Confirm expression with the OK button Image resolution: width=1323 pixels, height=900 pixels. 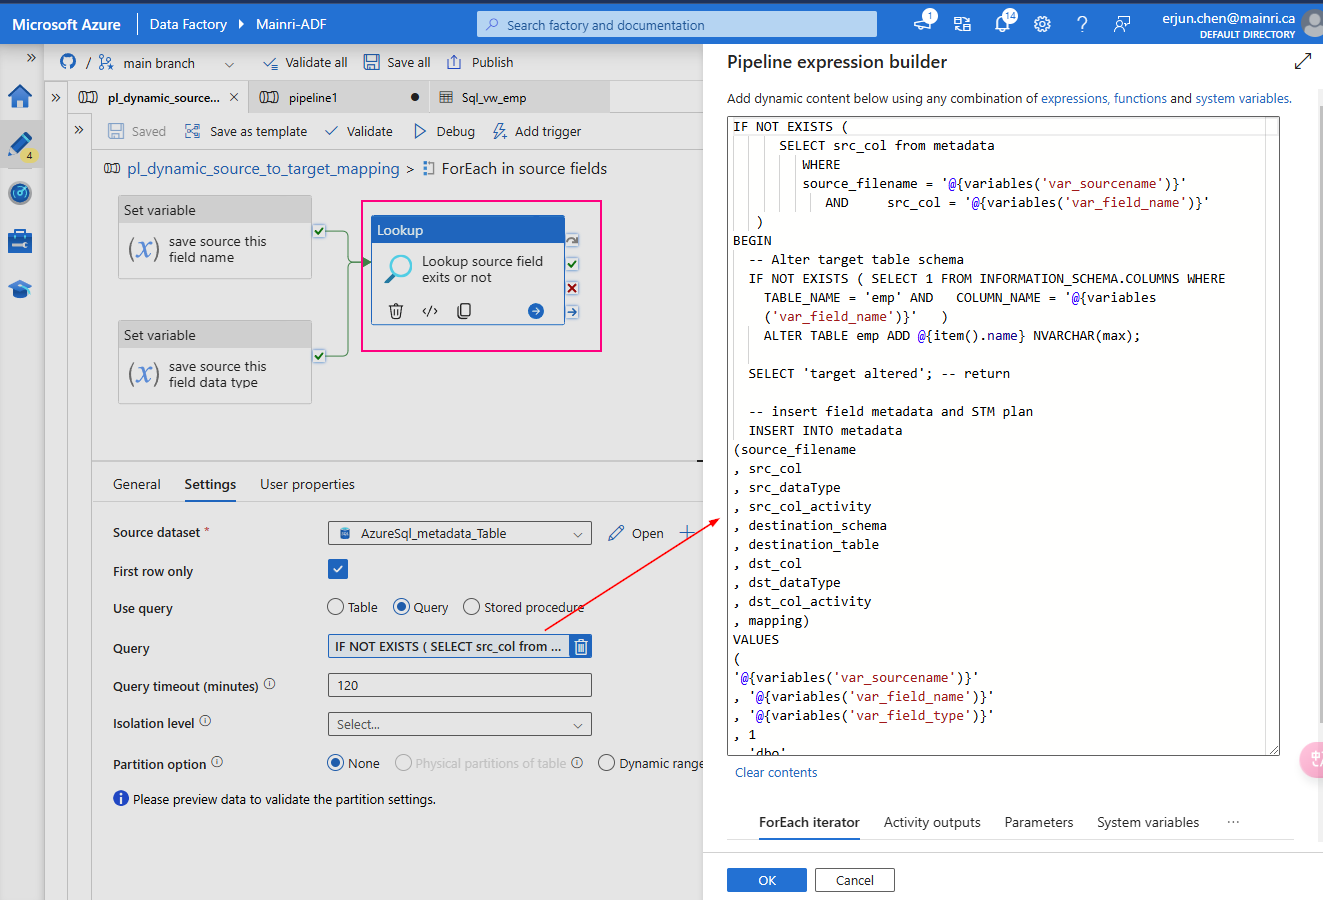point(766,880)
